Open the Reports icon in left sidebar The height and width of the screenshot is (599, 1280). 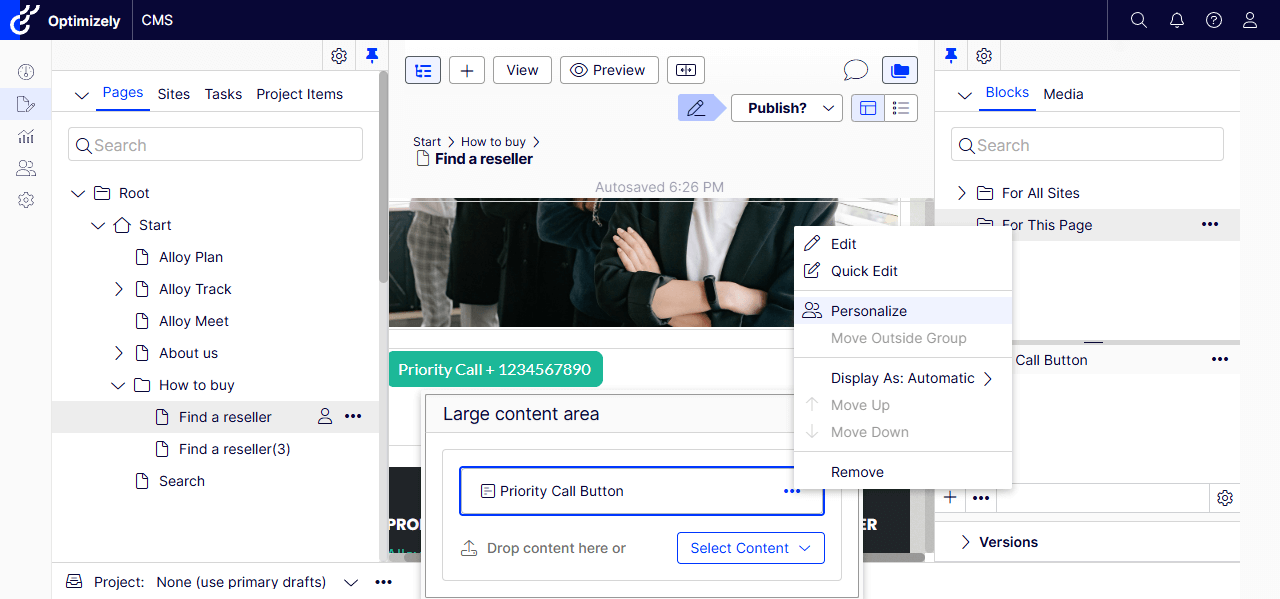pos(26,136)
